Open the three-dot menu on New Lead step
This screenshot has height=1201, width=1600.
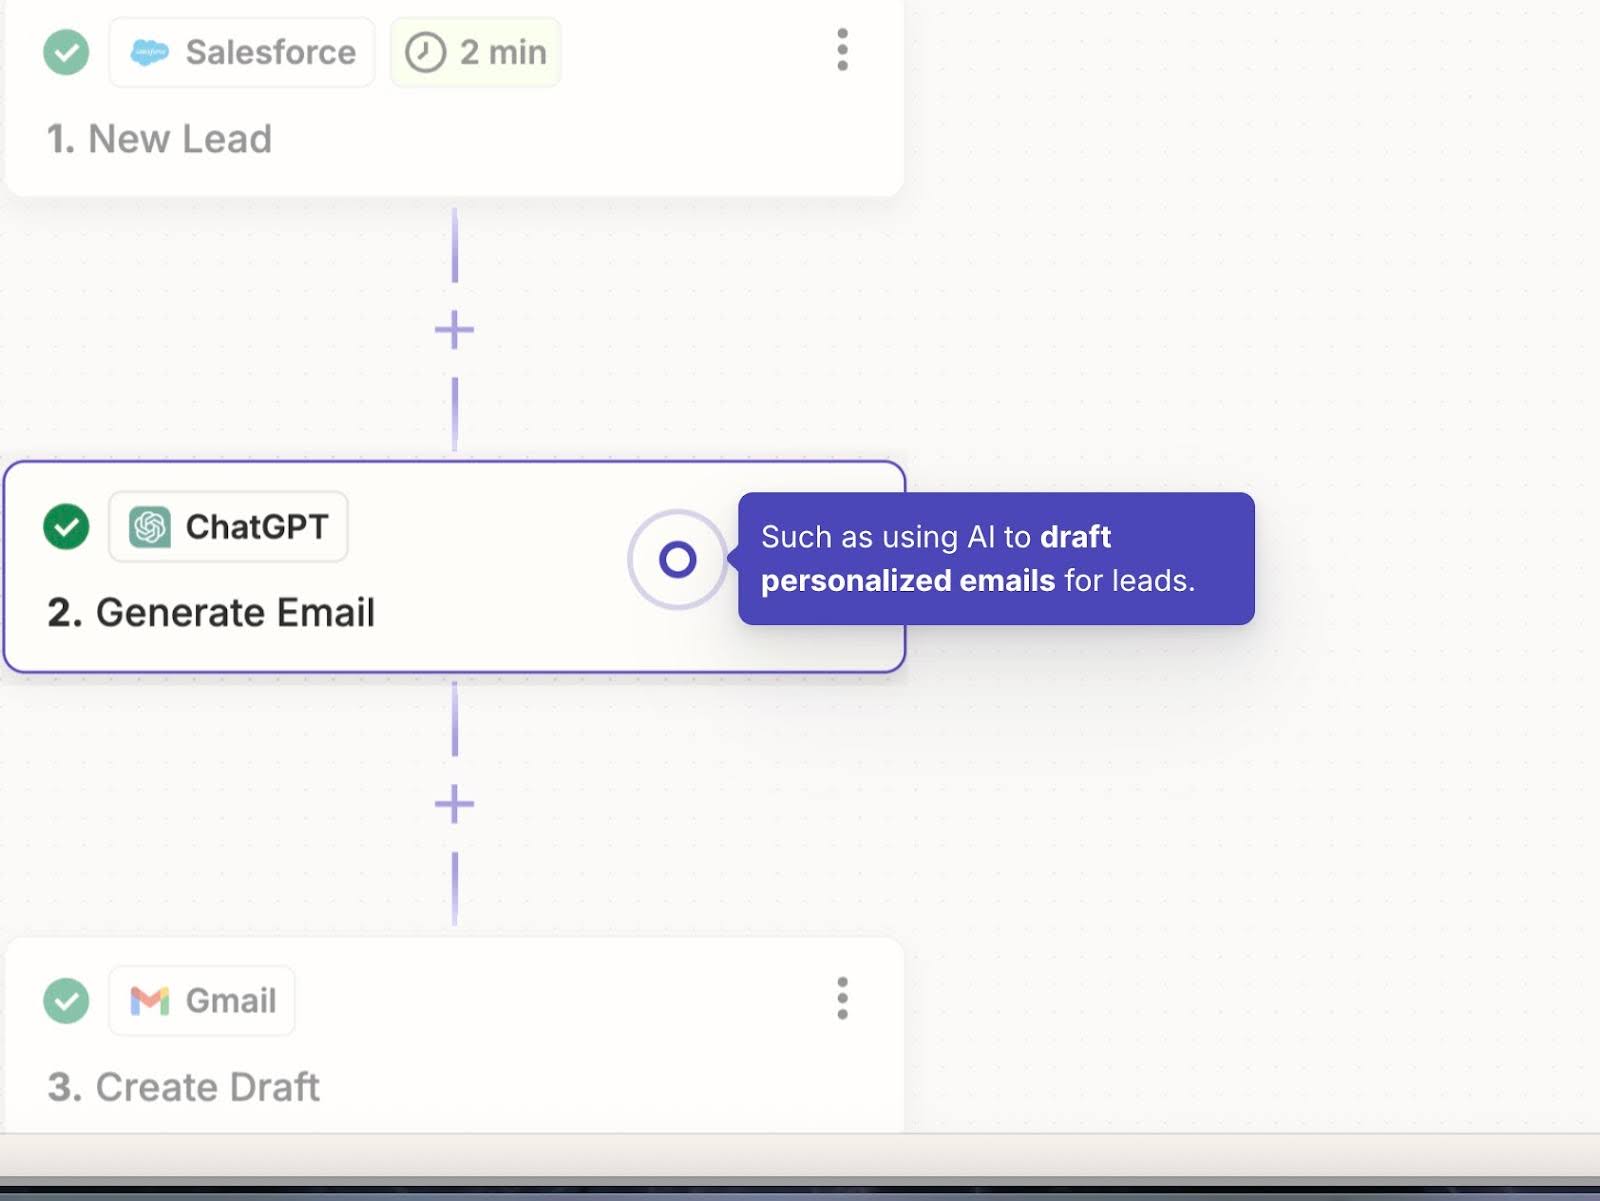tap(842, 50)
